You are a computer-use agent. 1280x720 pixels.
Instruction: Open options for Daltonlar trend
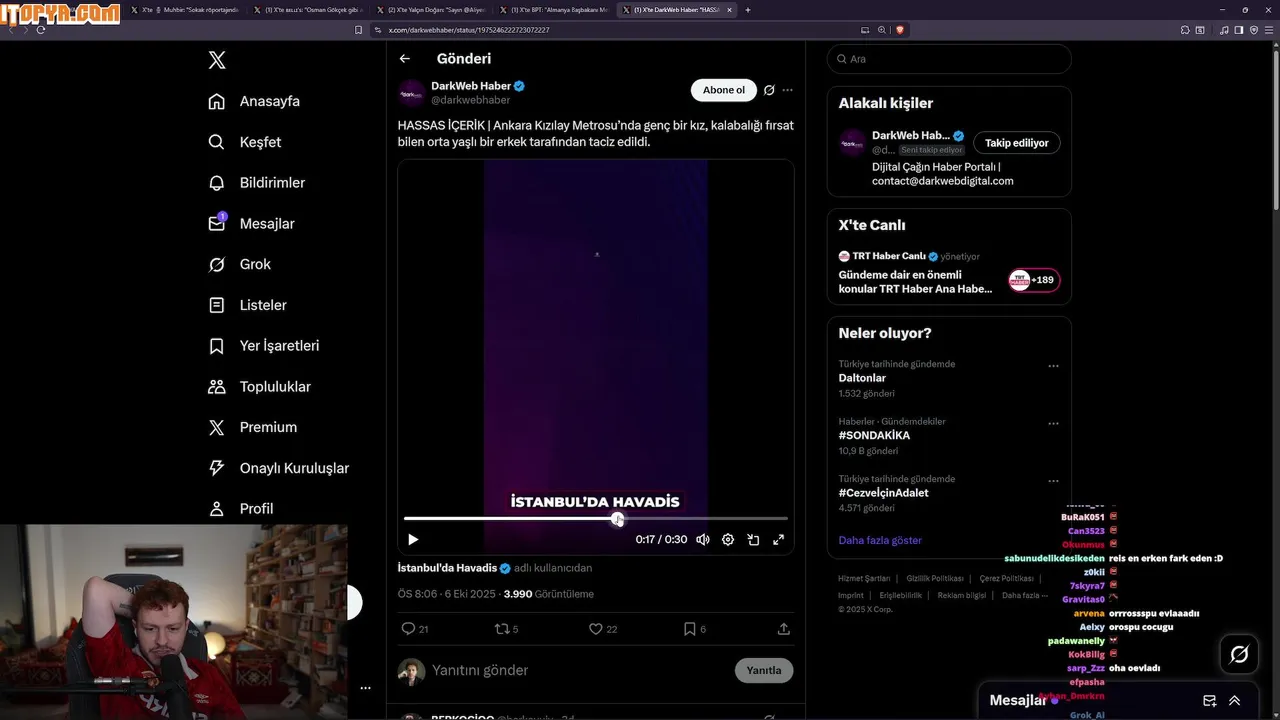coord(1053,366)
